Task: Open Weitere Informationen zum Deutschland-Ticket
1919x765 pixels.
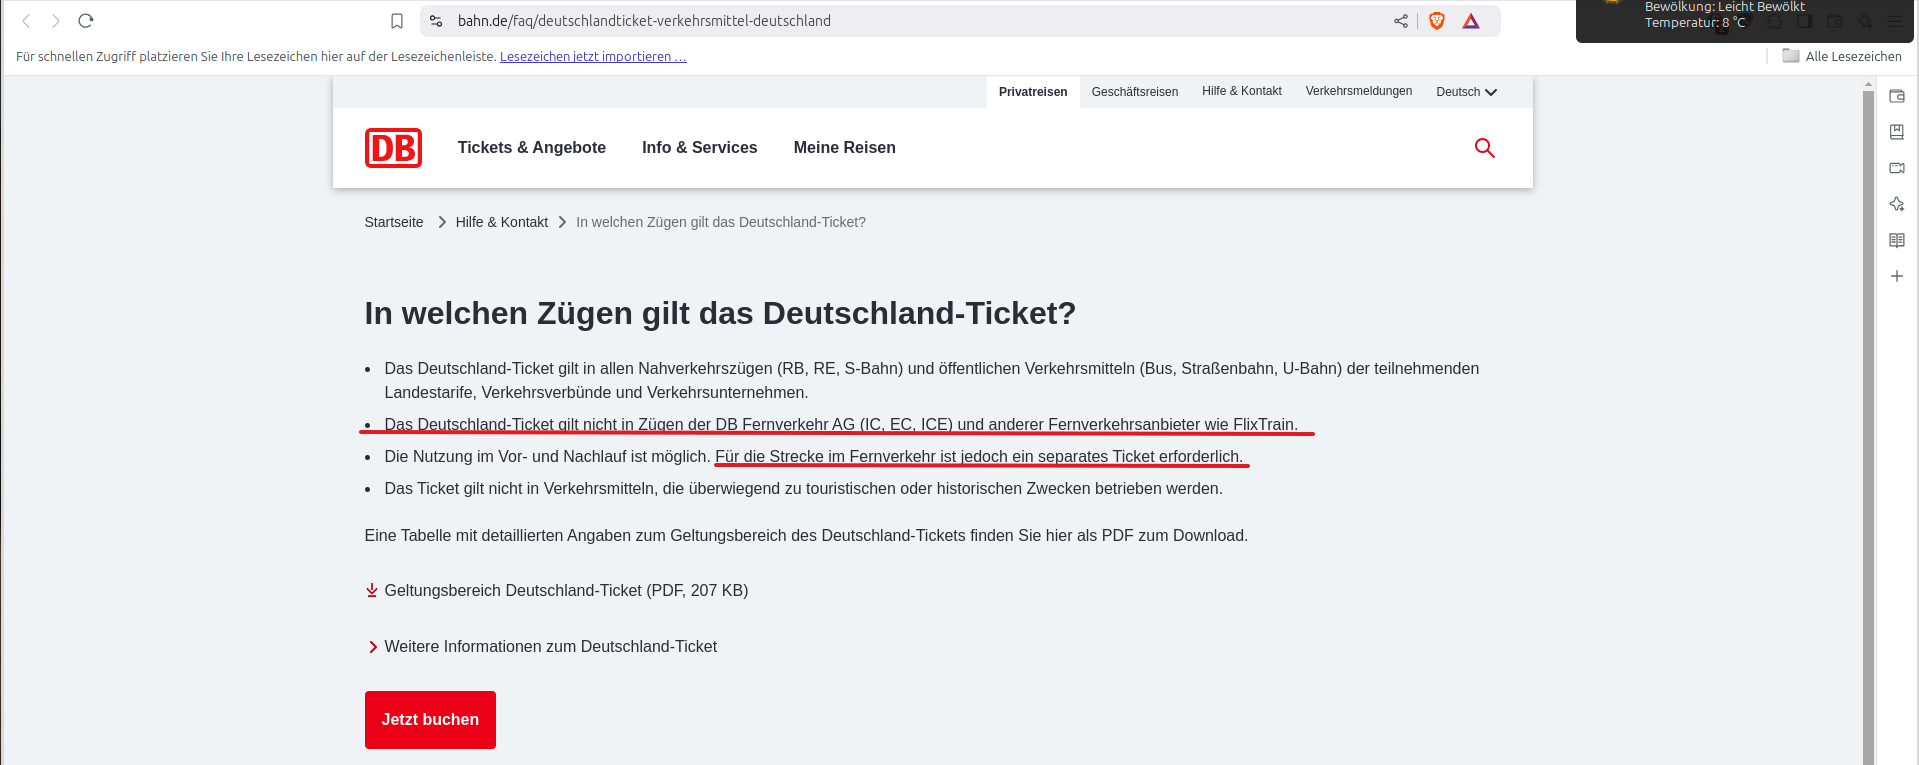Action: (550, 647)
